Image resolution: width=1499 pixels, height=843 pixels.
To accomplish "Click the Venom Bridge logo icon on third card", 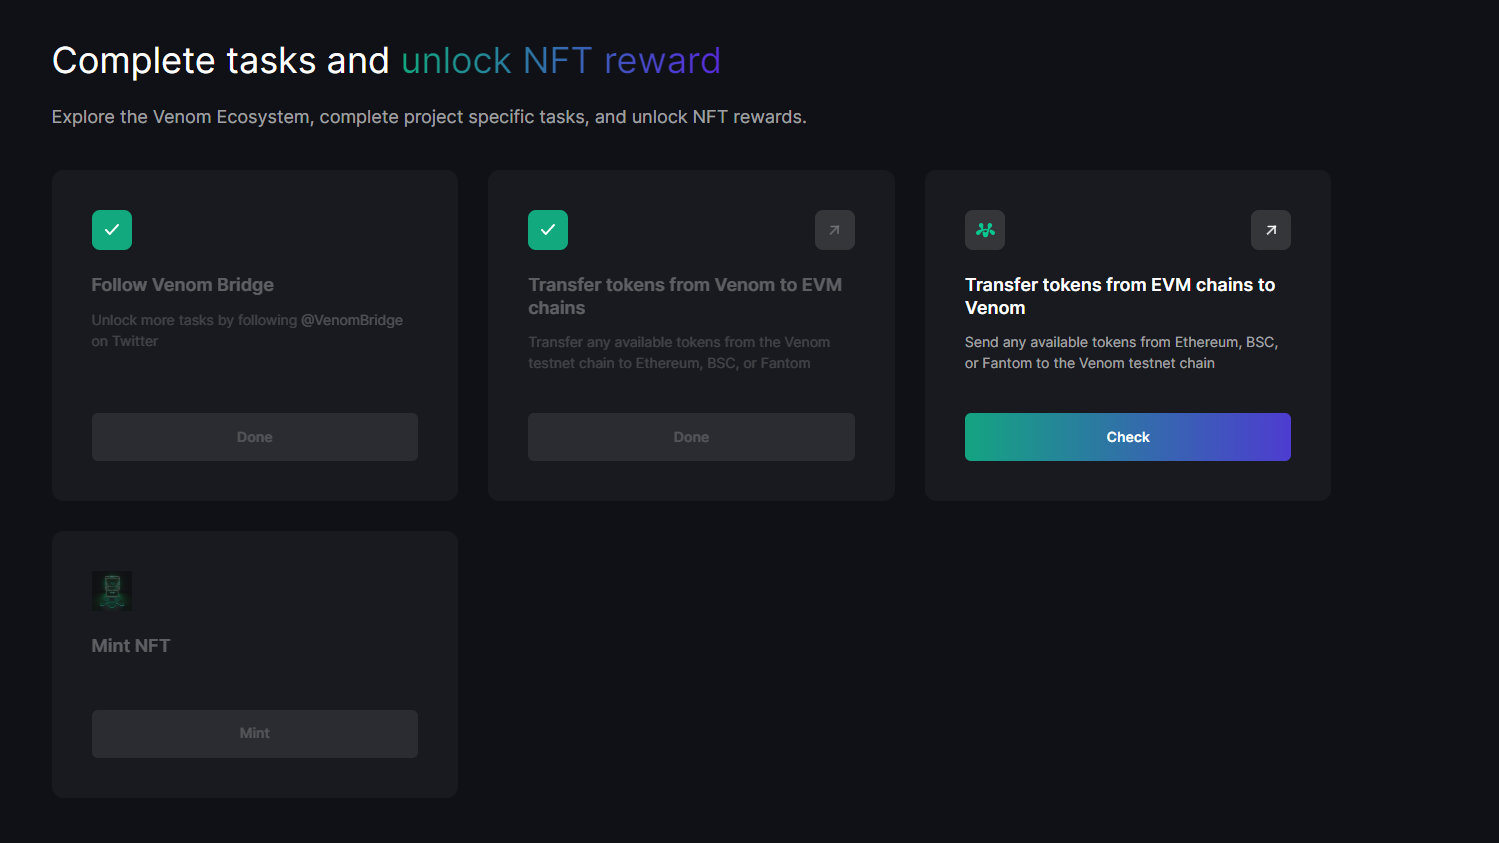I will point(985,230).
